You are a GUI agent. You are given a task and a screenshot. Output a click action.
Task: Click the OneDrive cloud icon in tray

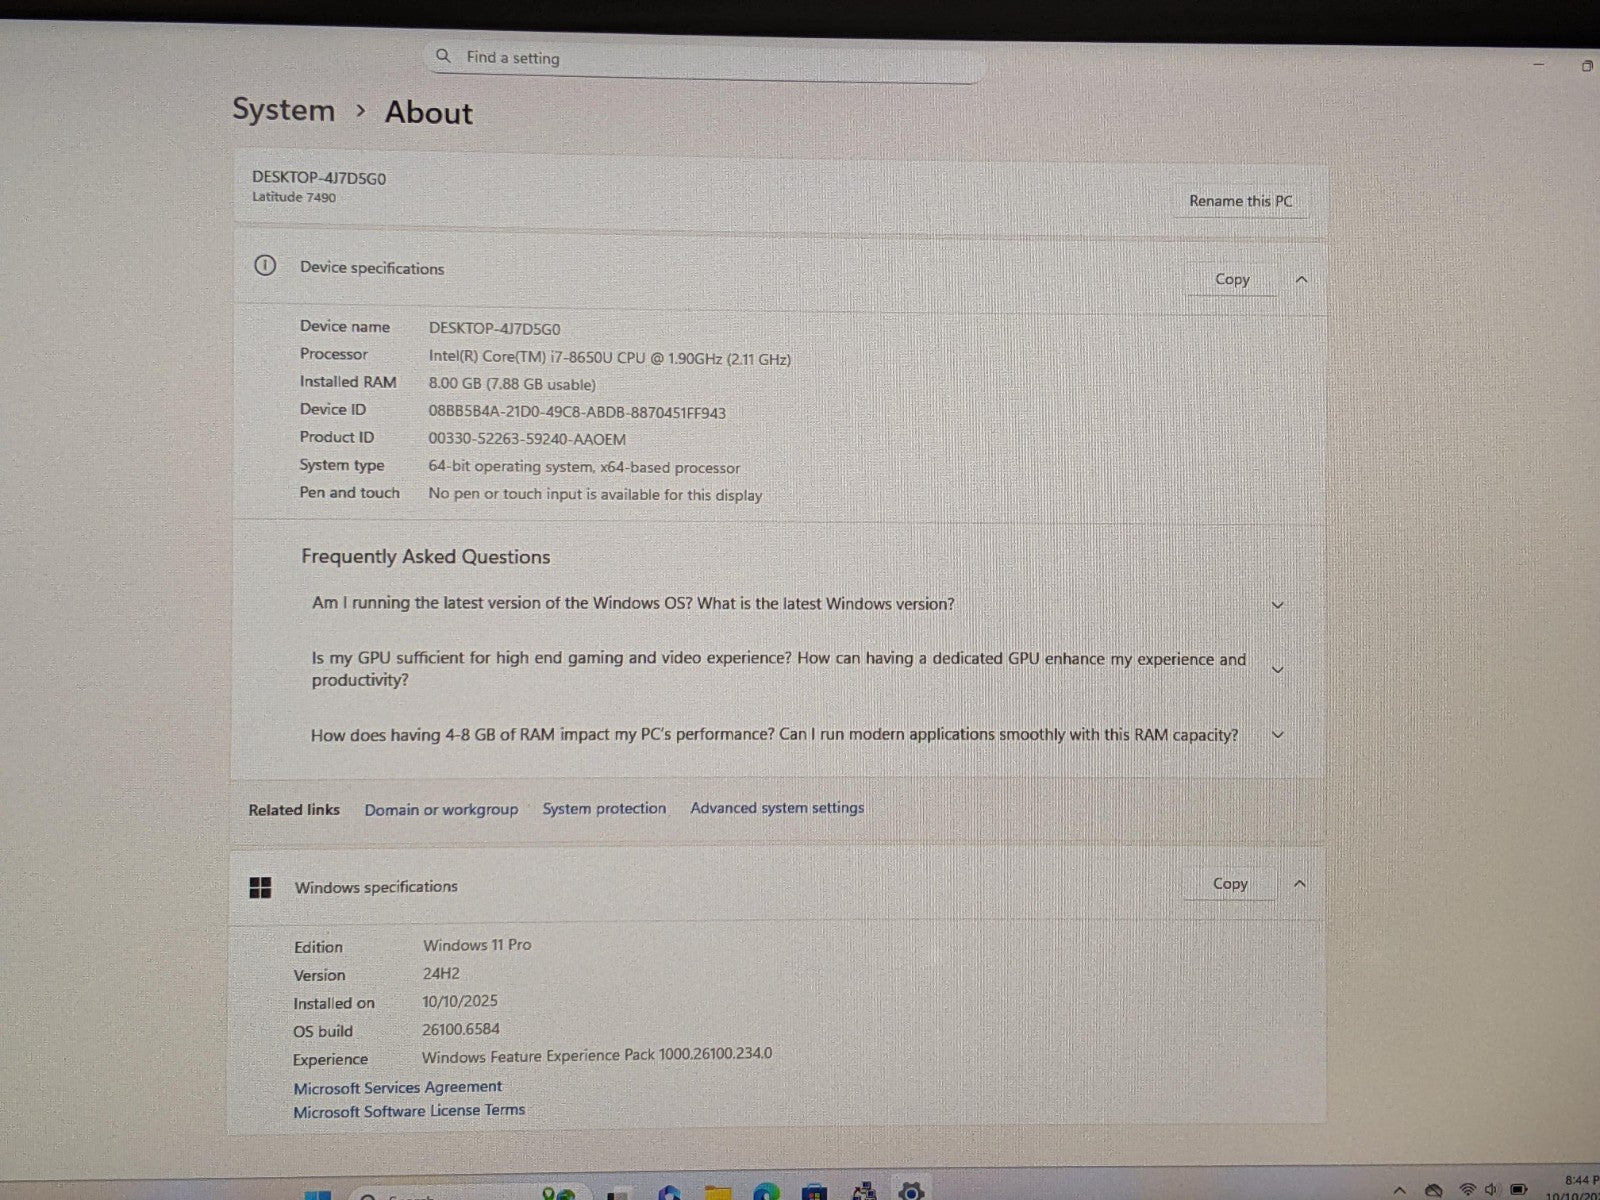click(1433, 1190)
